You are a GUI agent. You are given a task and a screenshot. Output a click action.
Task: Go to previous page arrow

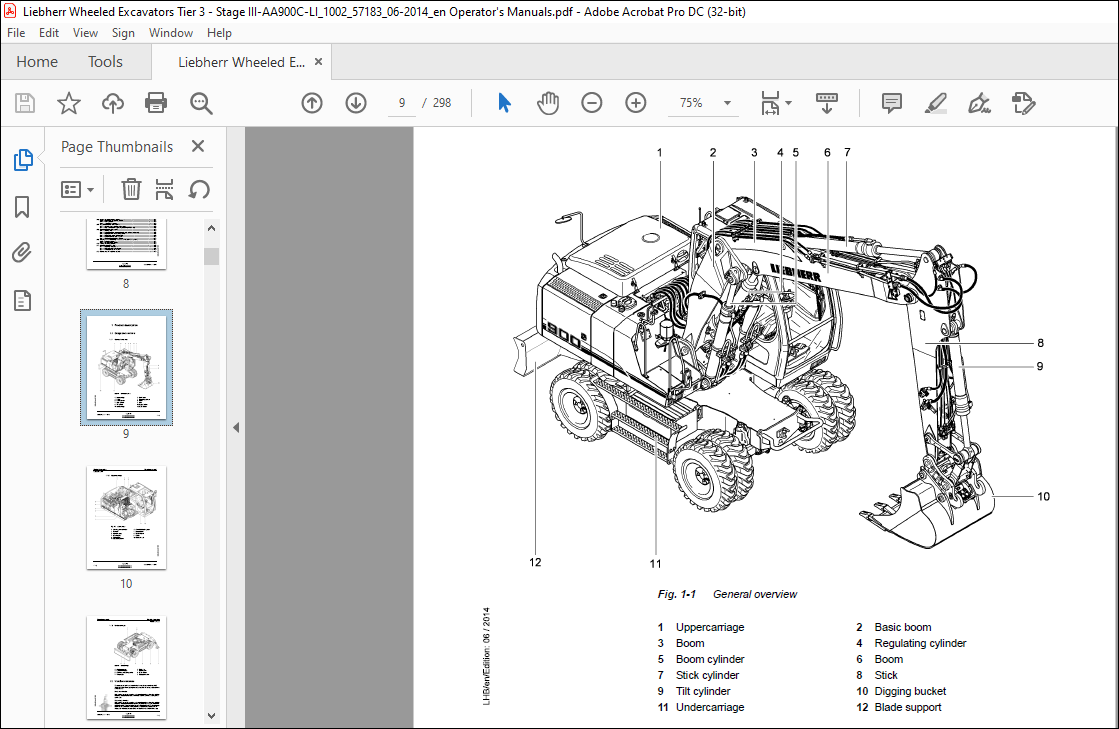coord(312,103)
